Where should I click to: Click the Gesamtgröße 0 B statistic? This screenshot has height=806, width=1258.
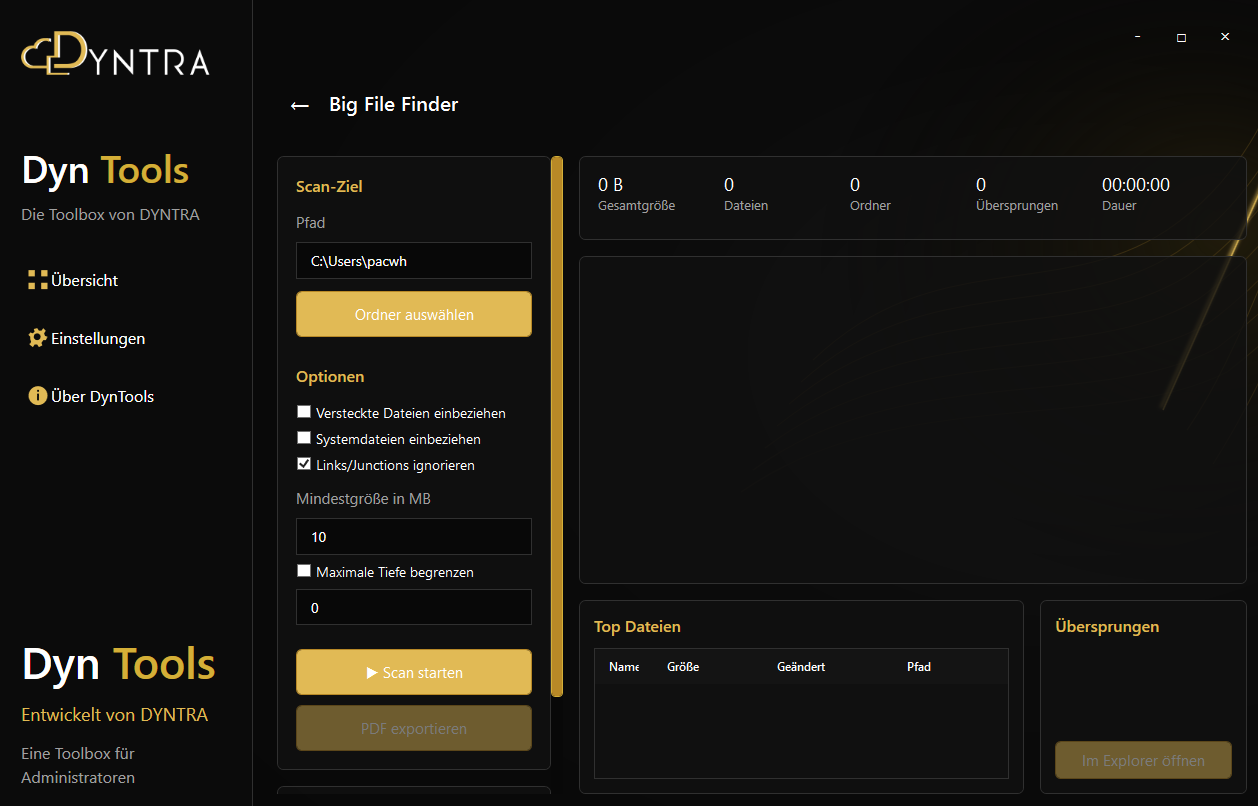pos(637,194)
